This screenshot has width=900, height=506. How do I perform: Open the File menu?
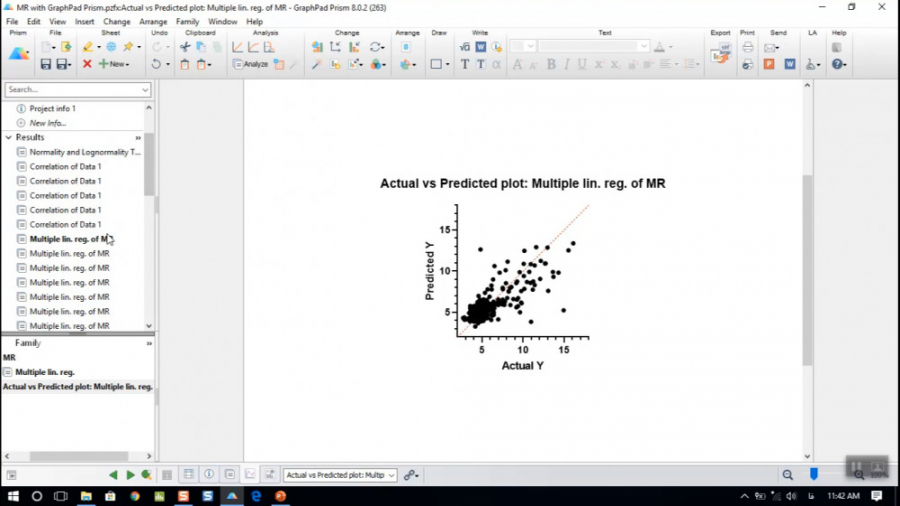point(12,22)
